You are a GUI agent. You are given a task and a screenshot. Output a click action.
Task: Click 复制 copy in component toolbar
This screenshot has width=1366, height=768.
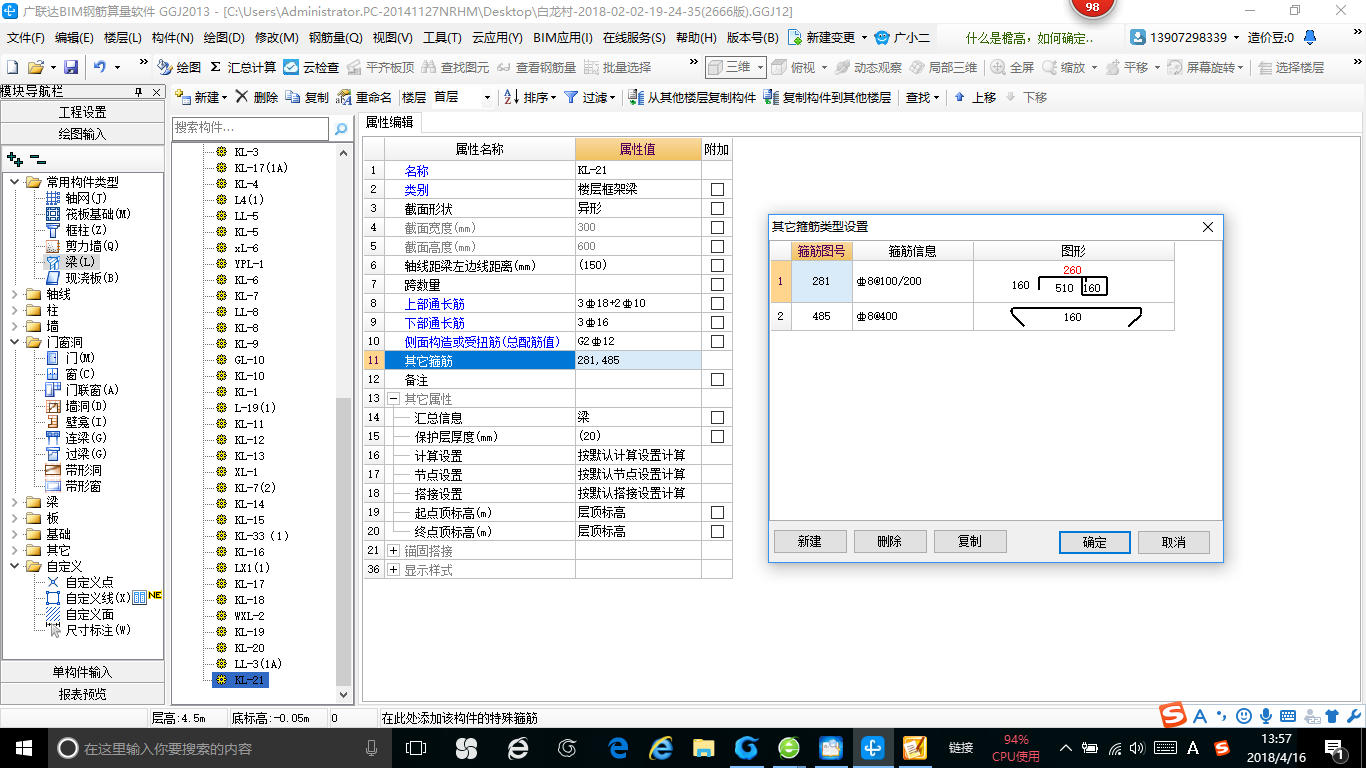click(307, 97)
